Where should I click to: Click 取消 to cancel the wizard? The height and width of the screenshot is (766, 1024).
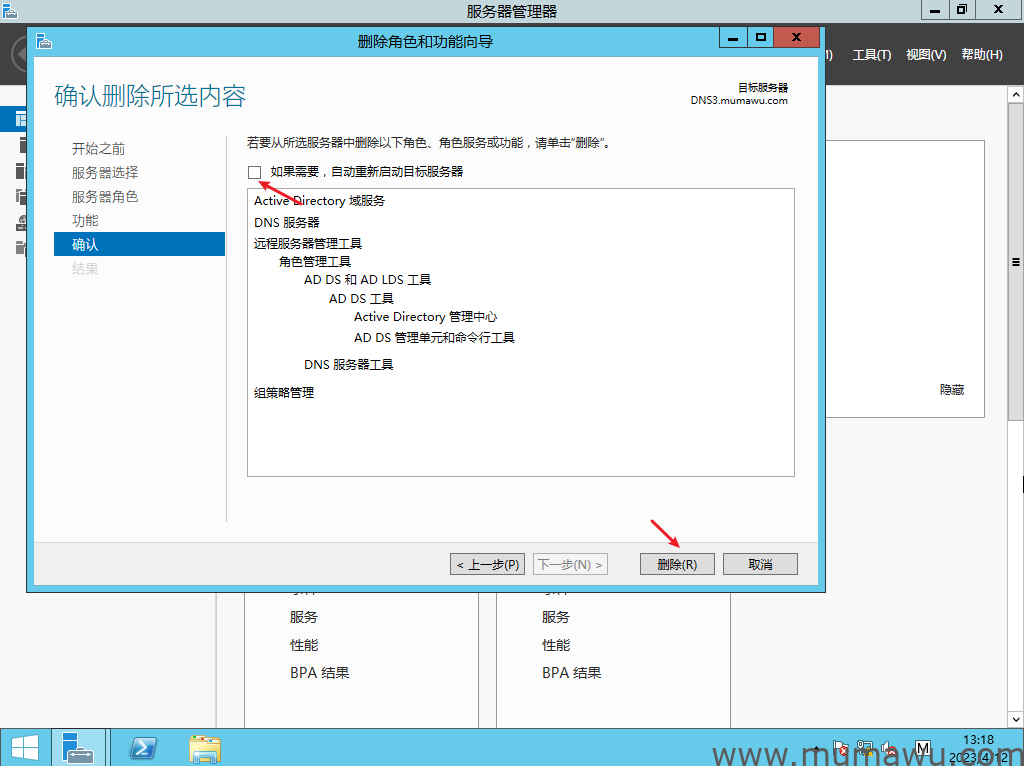[760, 563]
